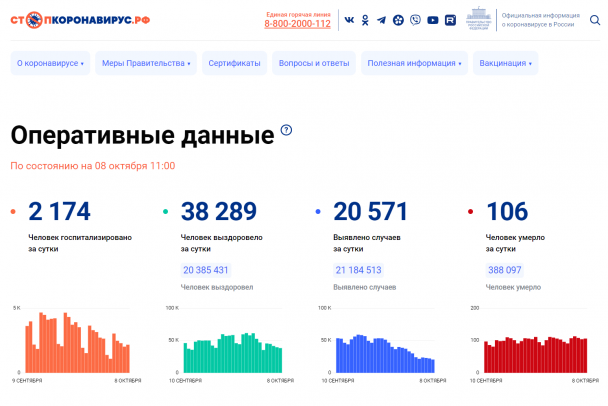Click the question mark help icon
The width and height of the screenshot is (608, 406).
[286, 130]
